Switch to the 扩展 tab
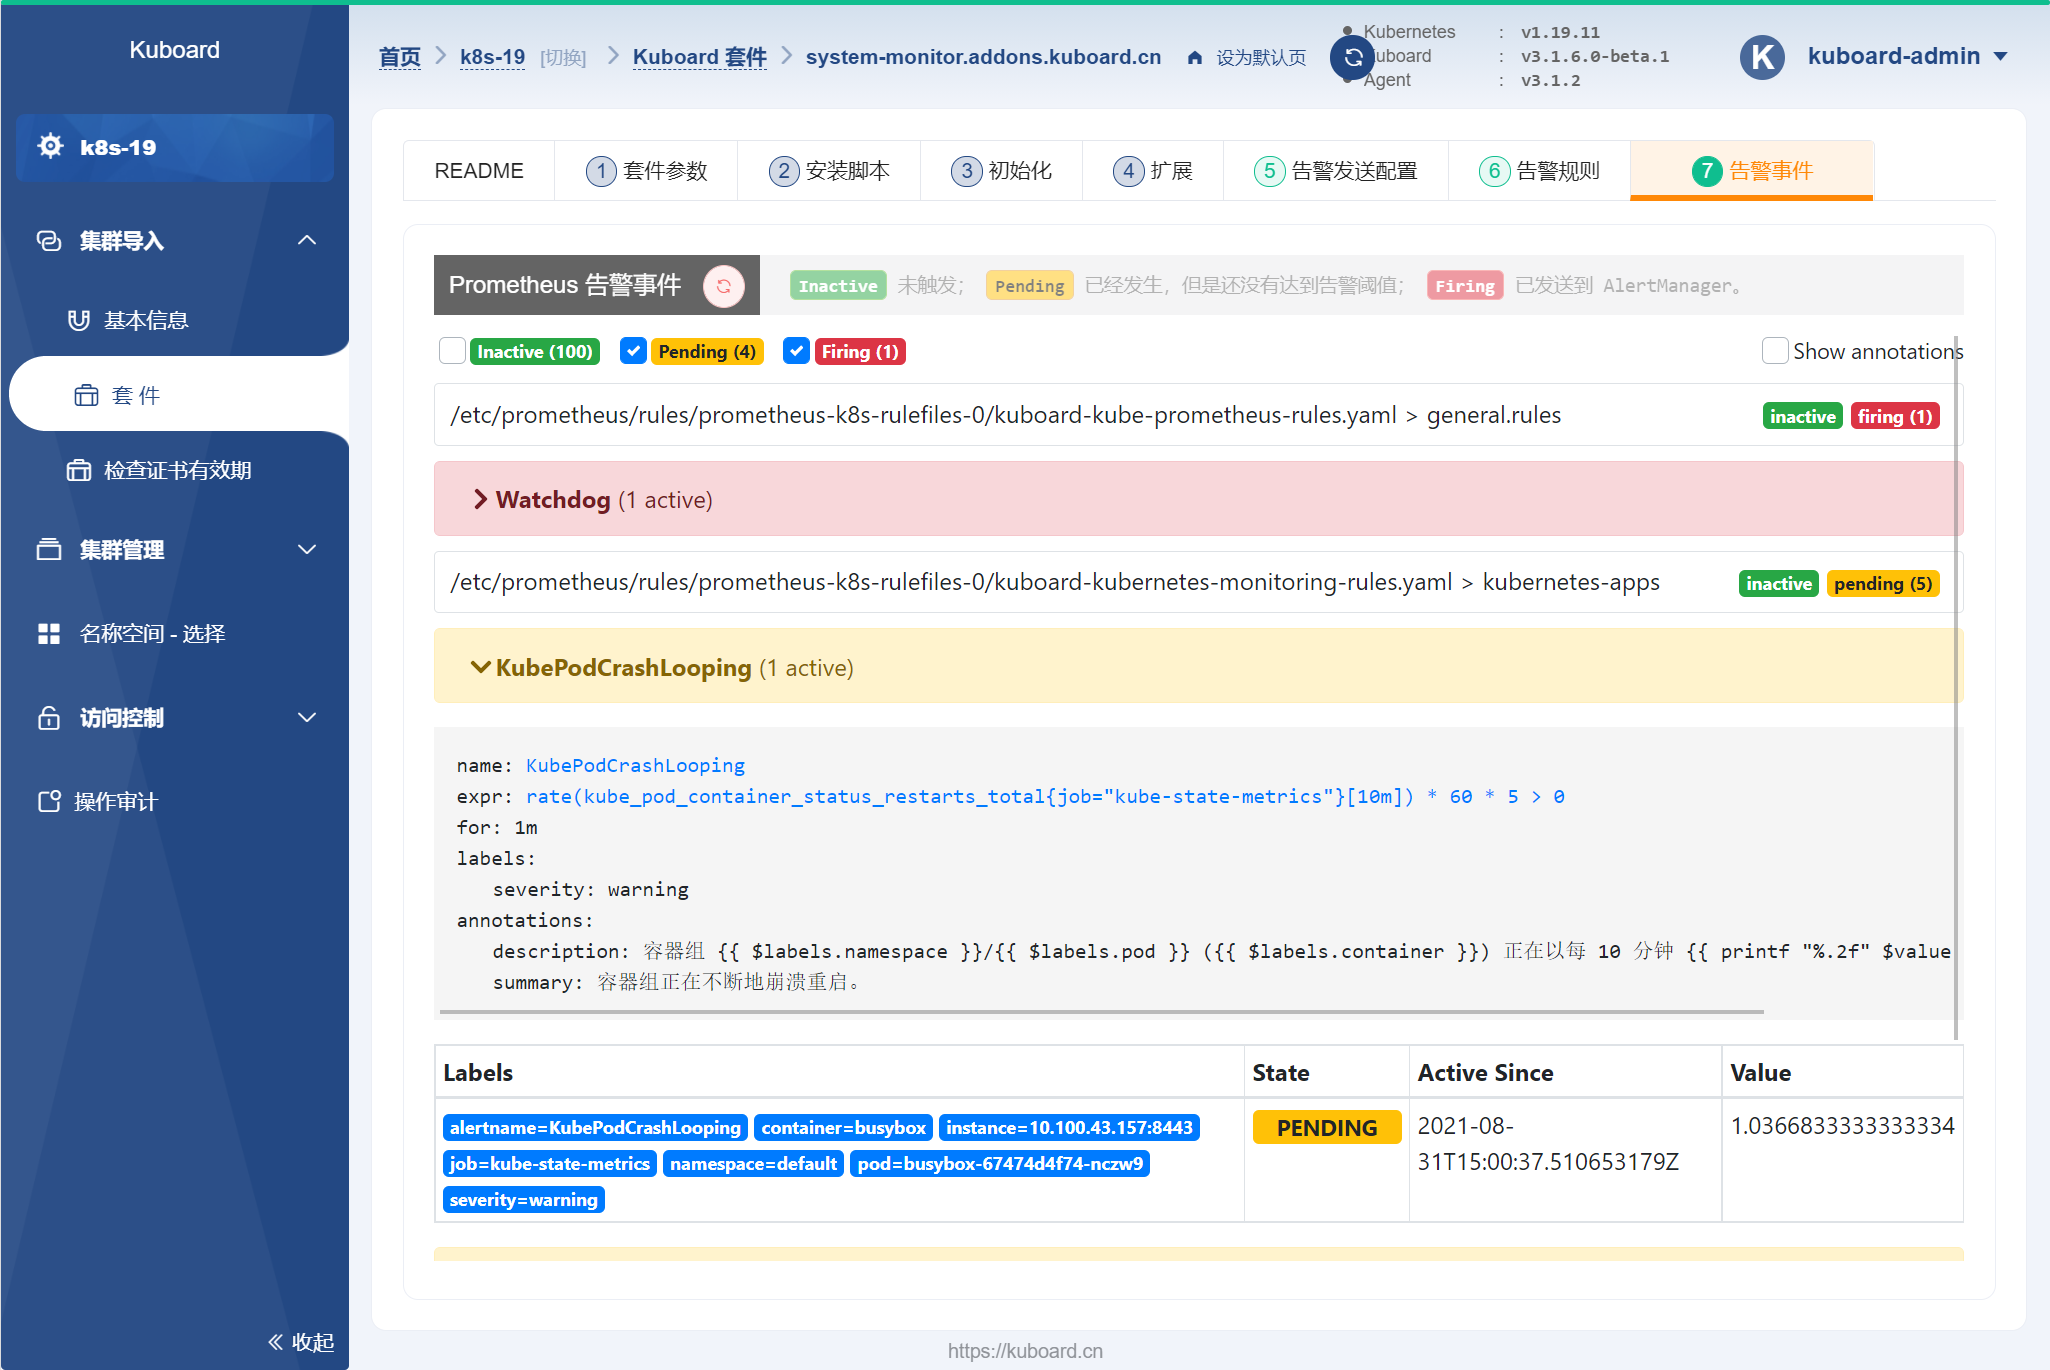2050x1370 pixels. coord(1153,171)
